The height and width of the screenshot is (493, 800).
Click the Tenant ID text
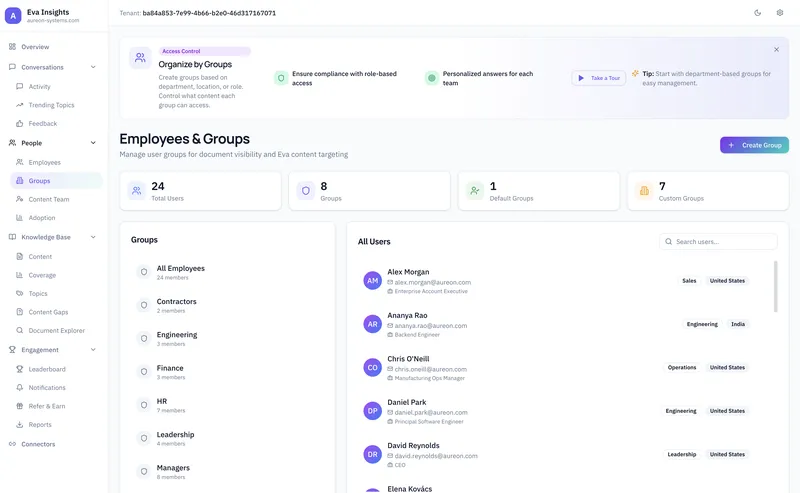[209, 13]
